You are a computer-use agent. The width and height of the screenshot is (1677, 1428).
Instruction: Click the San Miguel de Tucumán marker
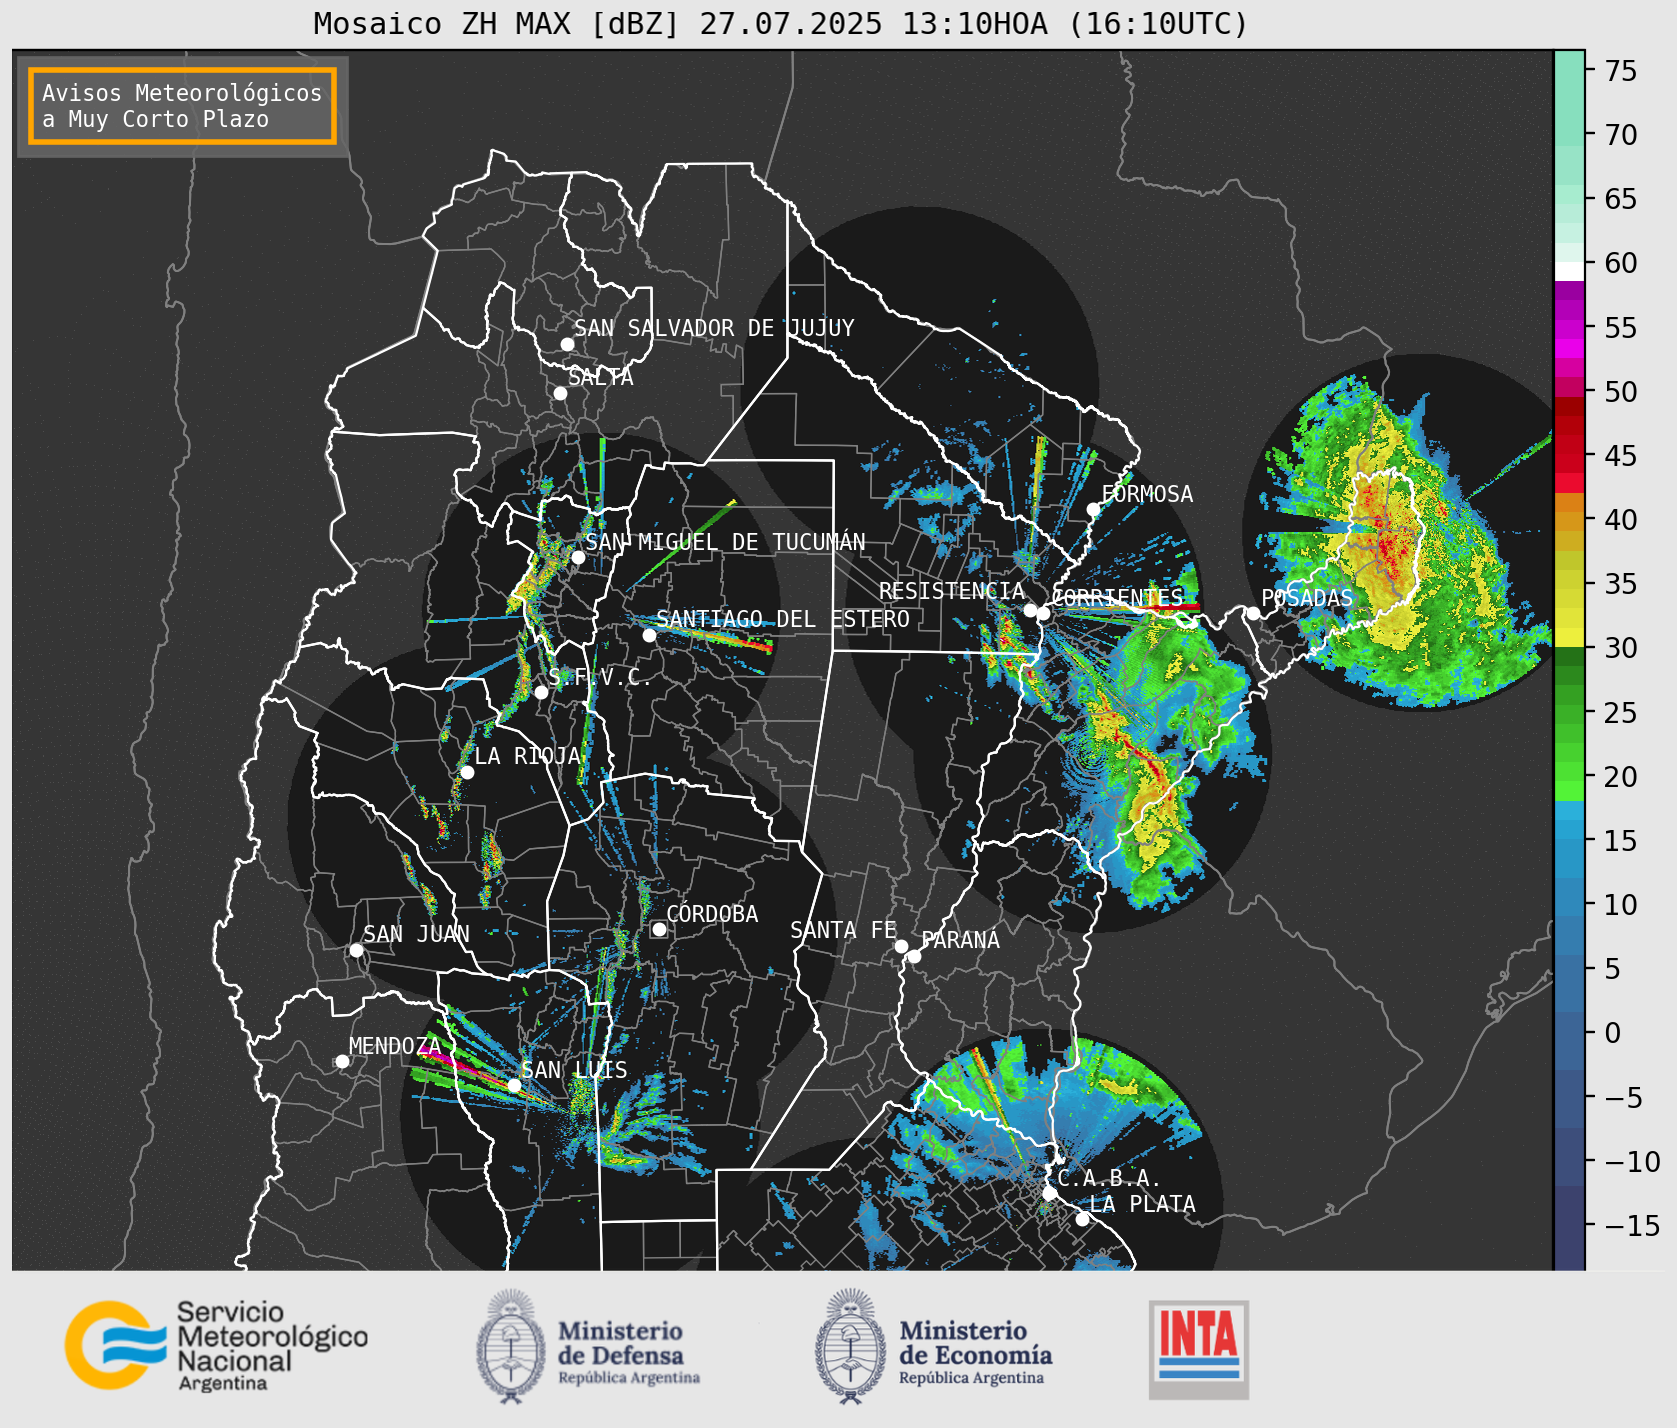[577, 557]
